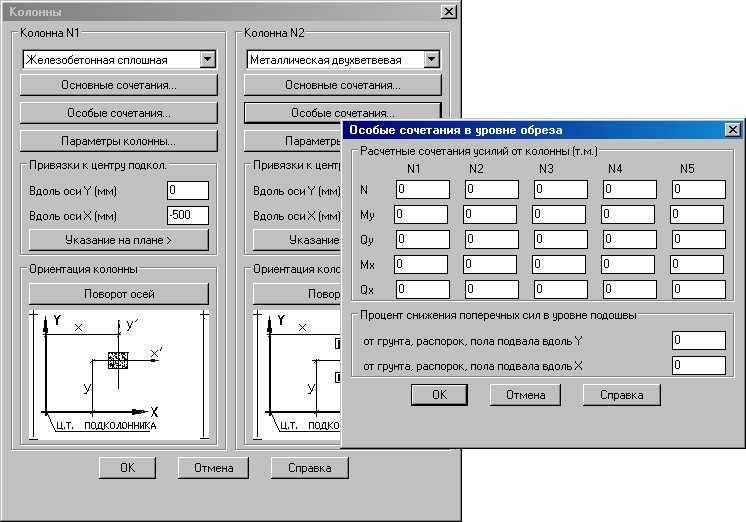Edit the Qy value for combination N3
Viewport: 746px width, 522px height.
click(561, 239)
